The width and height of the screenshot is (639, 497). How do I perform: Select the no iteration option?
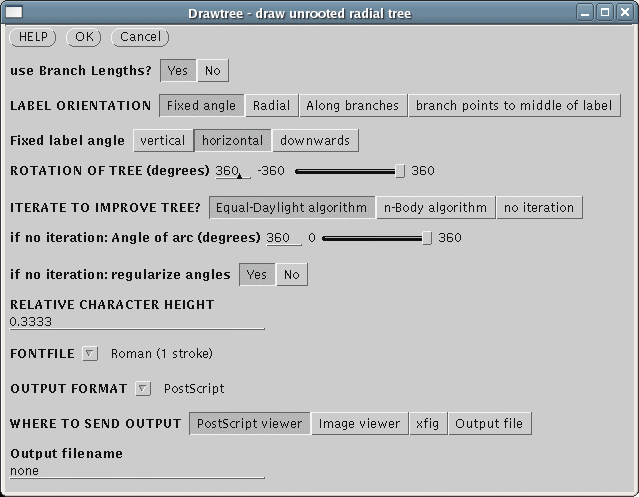539,208
